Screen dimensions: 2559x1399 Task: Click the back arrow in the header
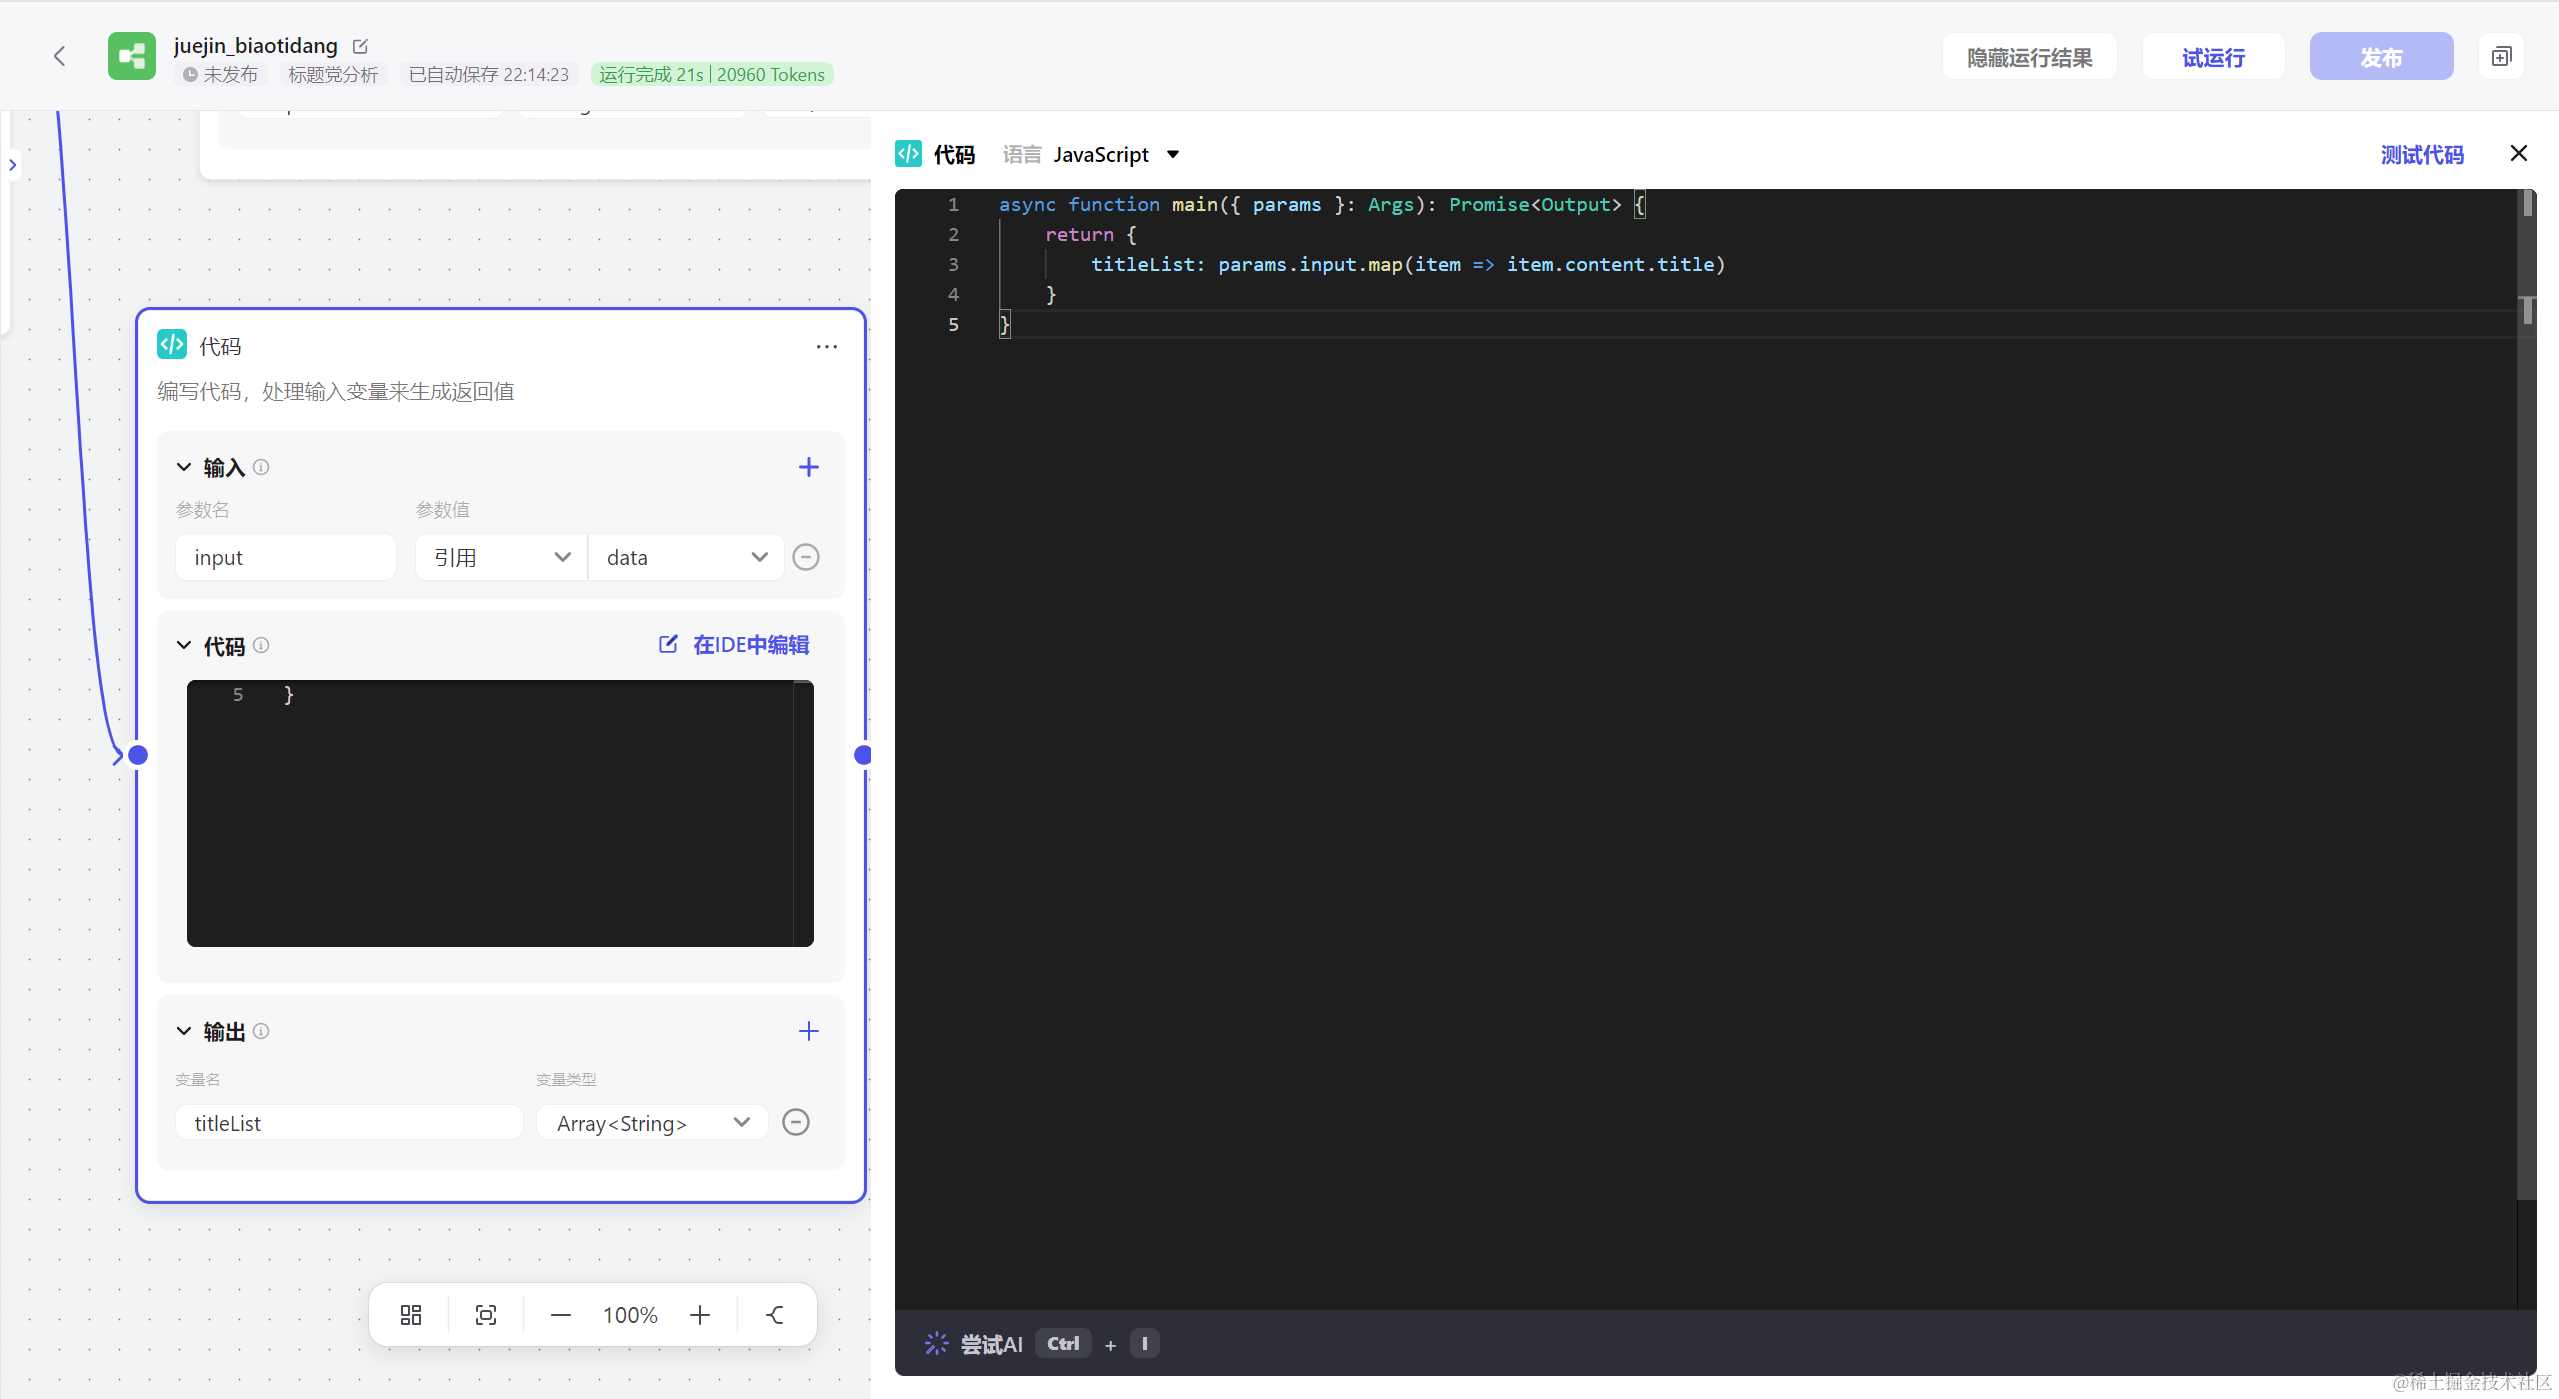pyautogui.click(x=60, y=56)
